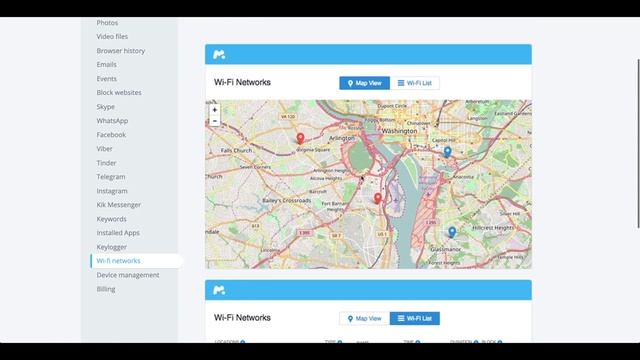Open Keylogger section
This screenshot has height=360, width=640.
(x=112, y=247)
